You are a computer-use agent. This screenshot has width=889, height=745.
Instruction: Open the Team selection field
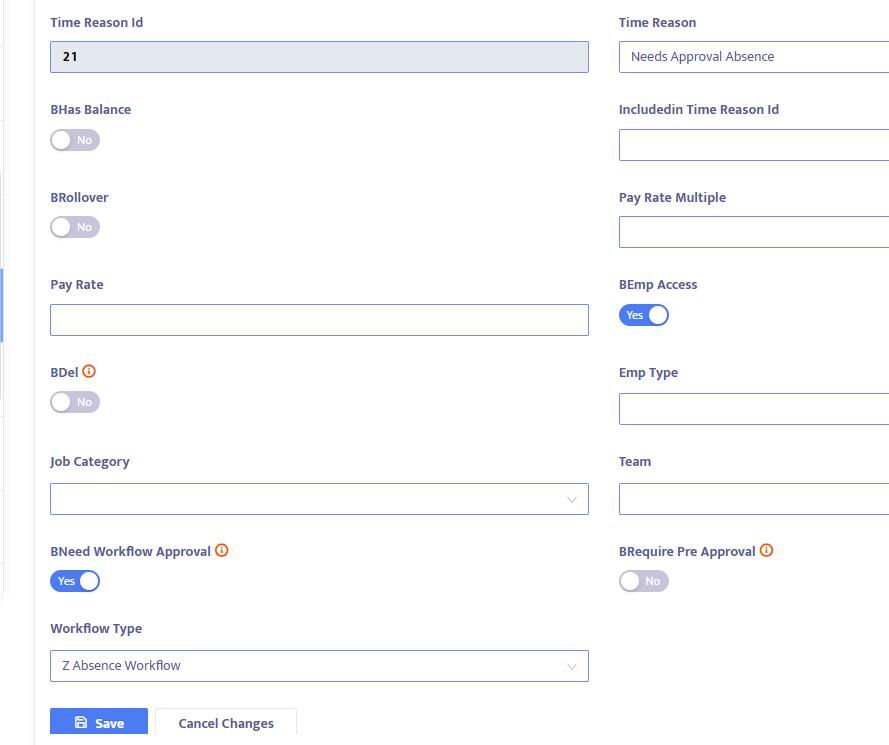[753, 499]
